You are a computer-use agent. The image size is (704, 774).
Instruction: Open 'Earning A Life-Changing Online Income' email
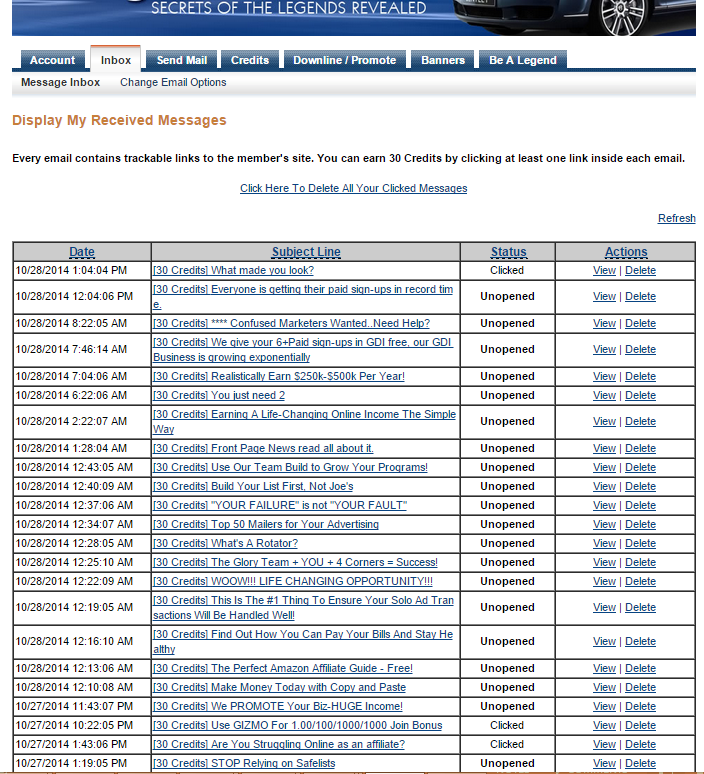coord(304,422)
